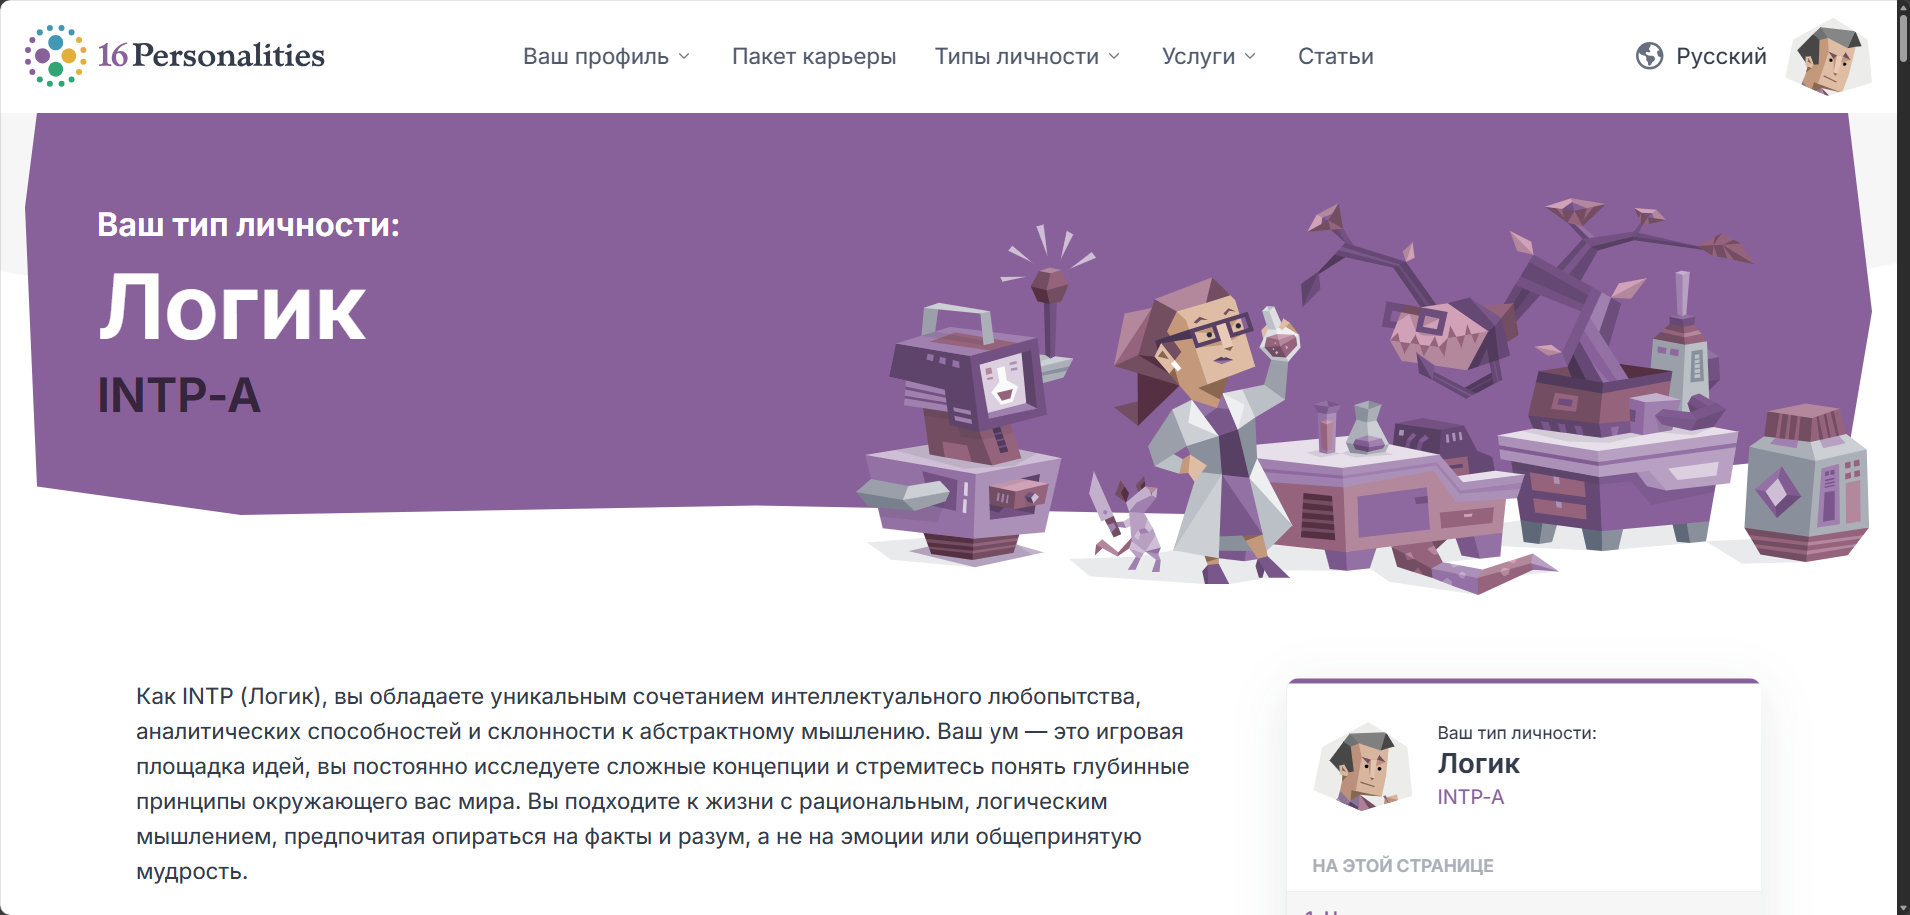Click the large Логик heading in the banner
Image resolution: width=1910 pixels, height=915 pixels.
point(232,309)
